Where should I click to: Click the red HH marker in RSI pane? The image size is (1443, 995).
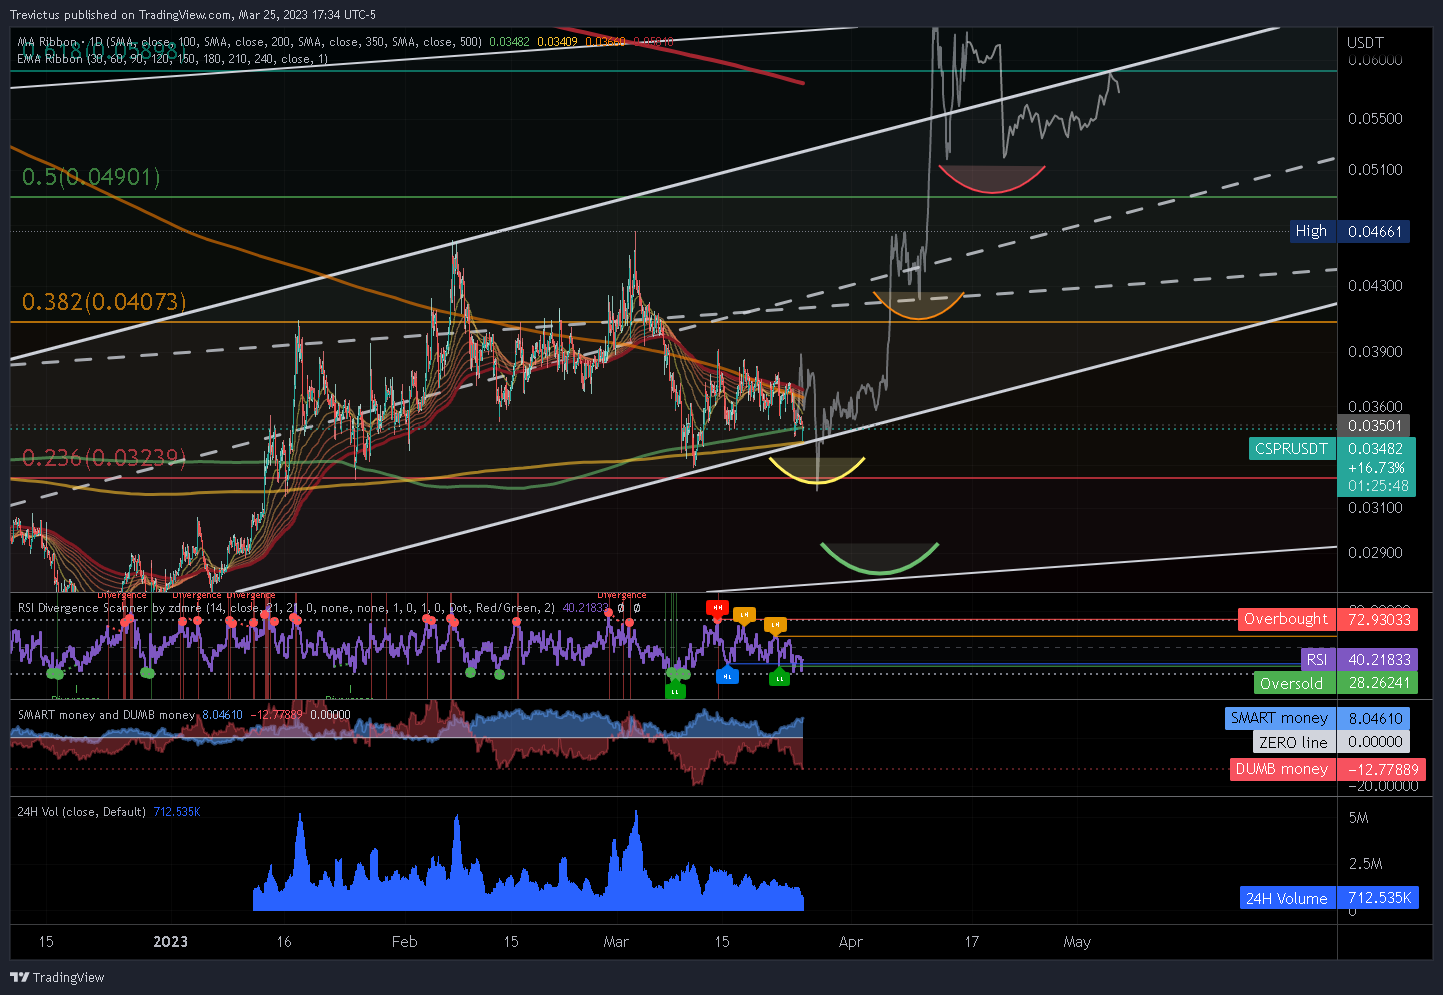[717, 607]
